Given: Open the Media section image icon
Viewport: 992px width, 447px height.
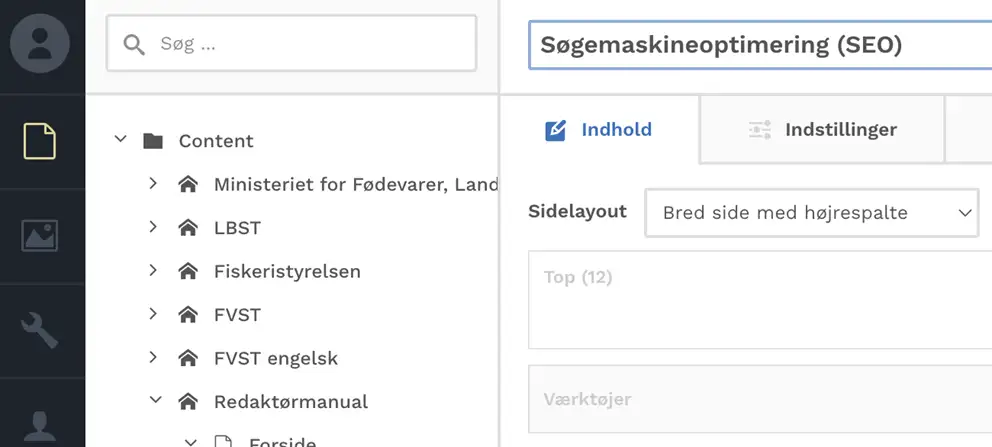Looking at the screenshot, I should (x=40, y=236).
